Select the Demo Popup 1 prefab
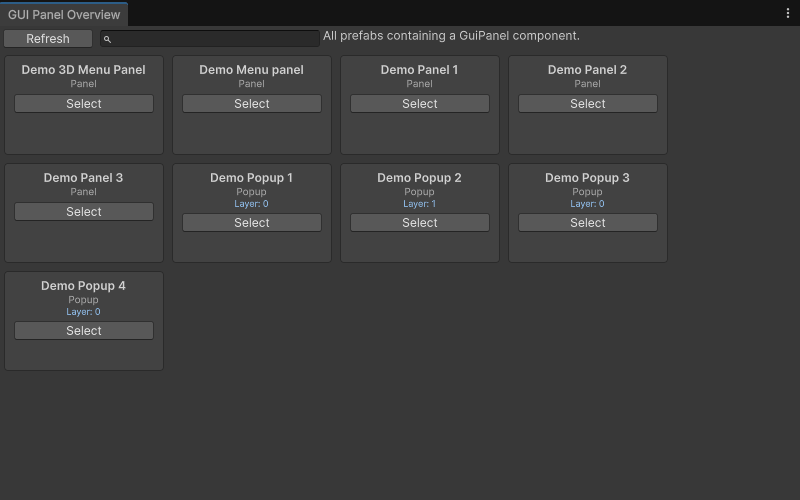Image resolution: width=800 pixels, height=500 pixels. [252, 222]
